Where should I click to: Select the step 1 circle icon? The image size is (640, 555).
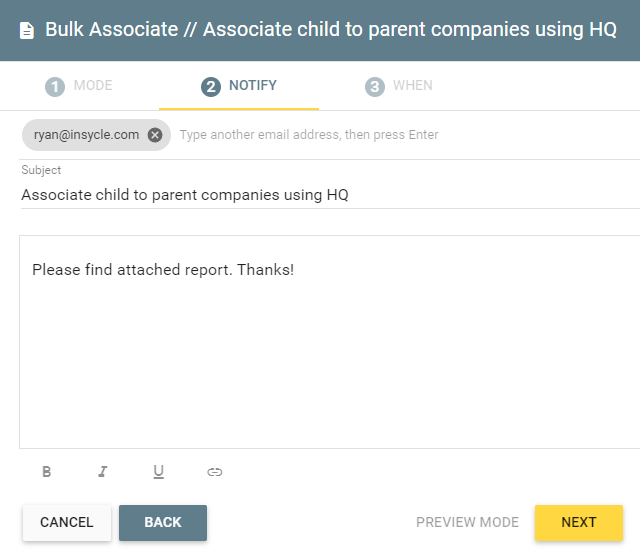coord(55,87)
